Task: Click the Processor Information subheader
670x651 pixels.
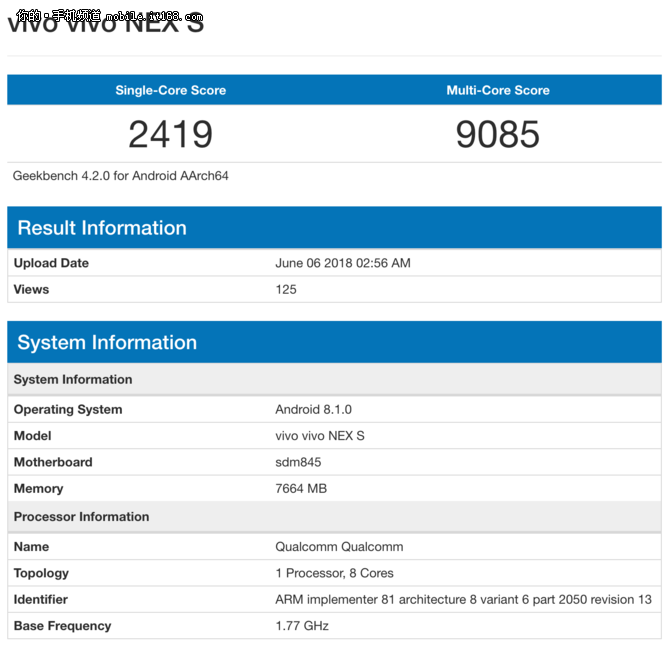Action: (81, 517)
